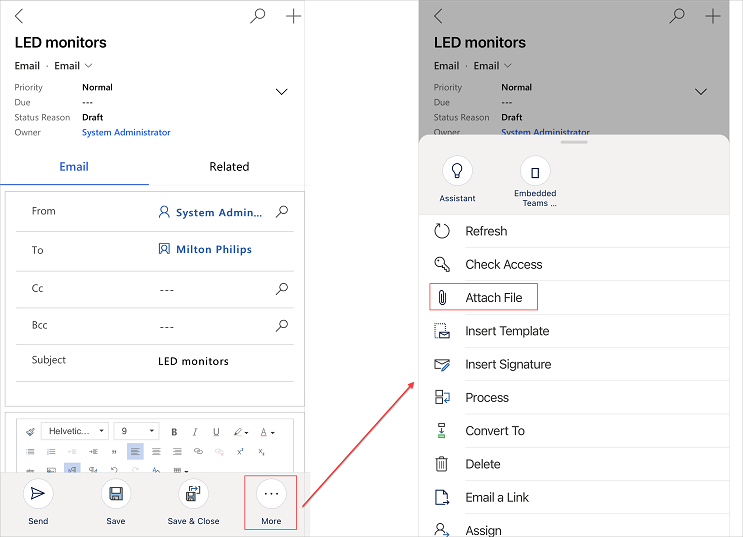Image resolution: width=743 pixels, height=537 pixels.
Task: Tap the Assistant lightbulb icon
Action: 457,170
